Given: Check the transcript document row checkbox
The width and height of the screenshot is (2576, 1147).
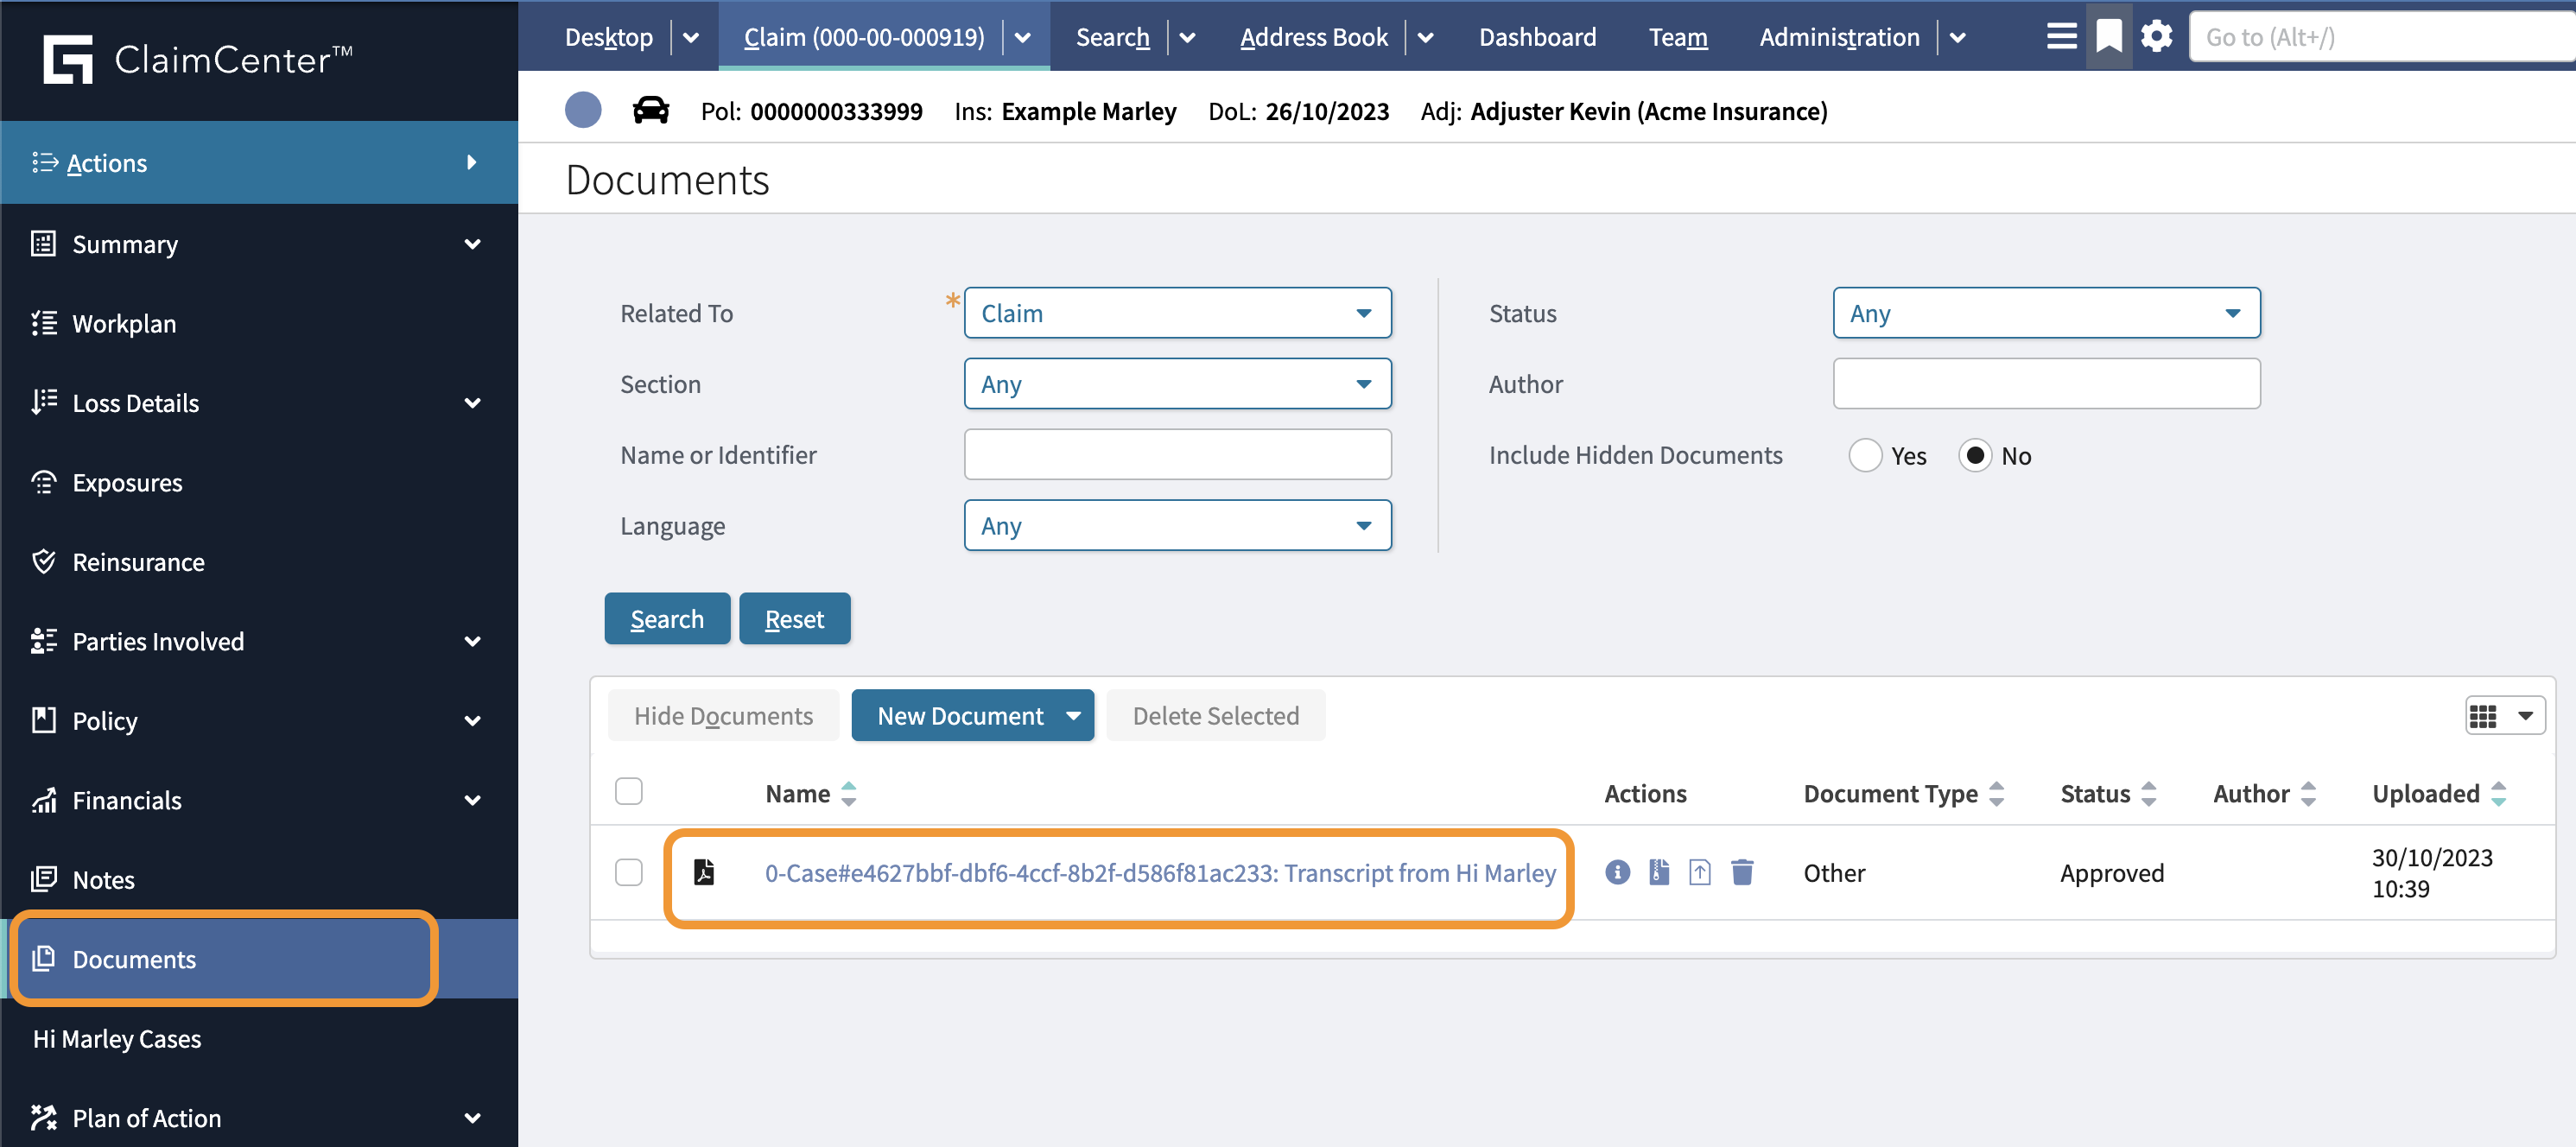Looking at the screenshot, I should point(629,872).
